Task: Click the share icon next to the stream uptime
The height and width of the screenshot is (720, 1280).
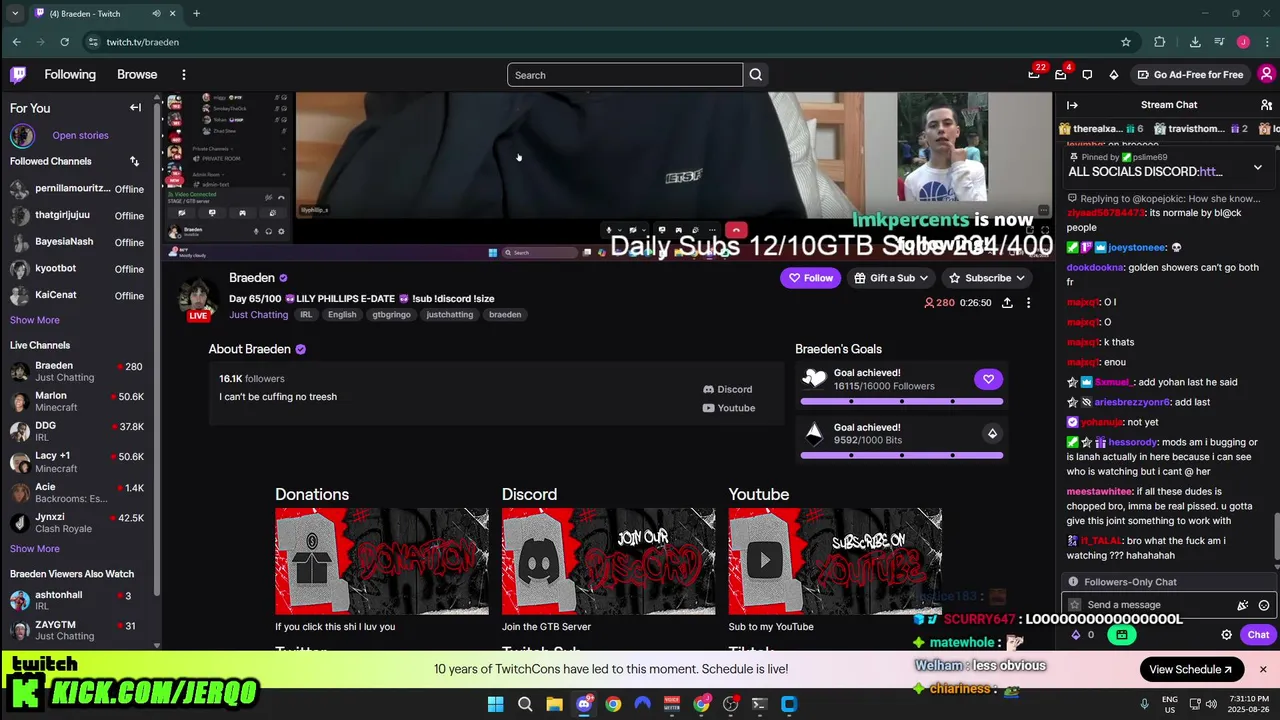Action: pos(1007,303)
